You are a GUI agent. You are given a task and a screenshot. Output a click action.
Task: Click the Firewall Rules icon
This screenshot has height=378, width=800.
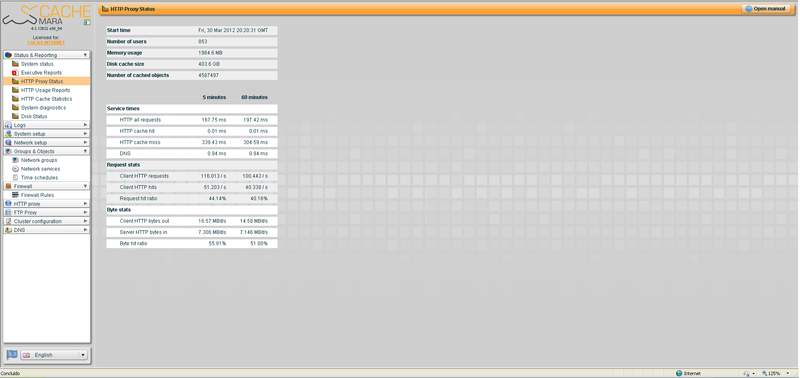click(15, 195)
